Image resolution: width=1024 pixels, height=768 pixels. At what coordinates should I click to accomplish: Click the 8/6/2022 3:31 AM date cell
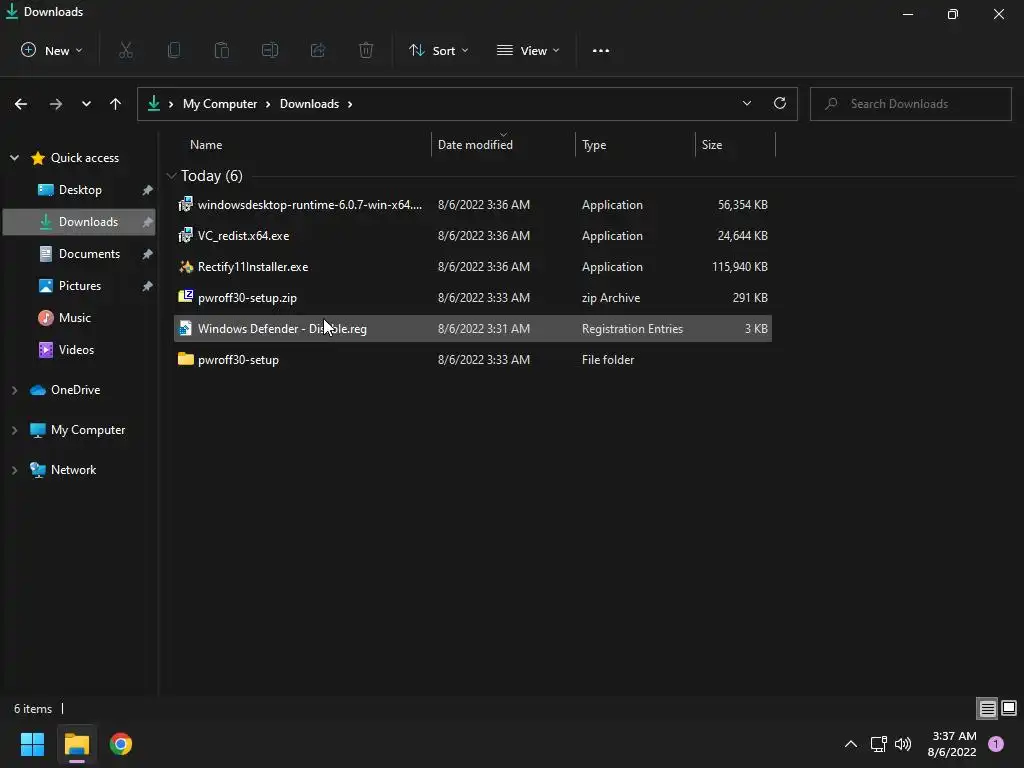pos(484,328)
